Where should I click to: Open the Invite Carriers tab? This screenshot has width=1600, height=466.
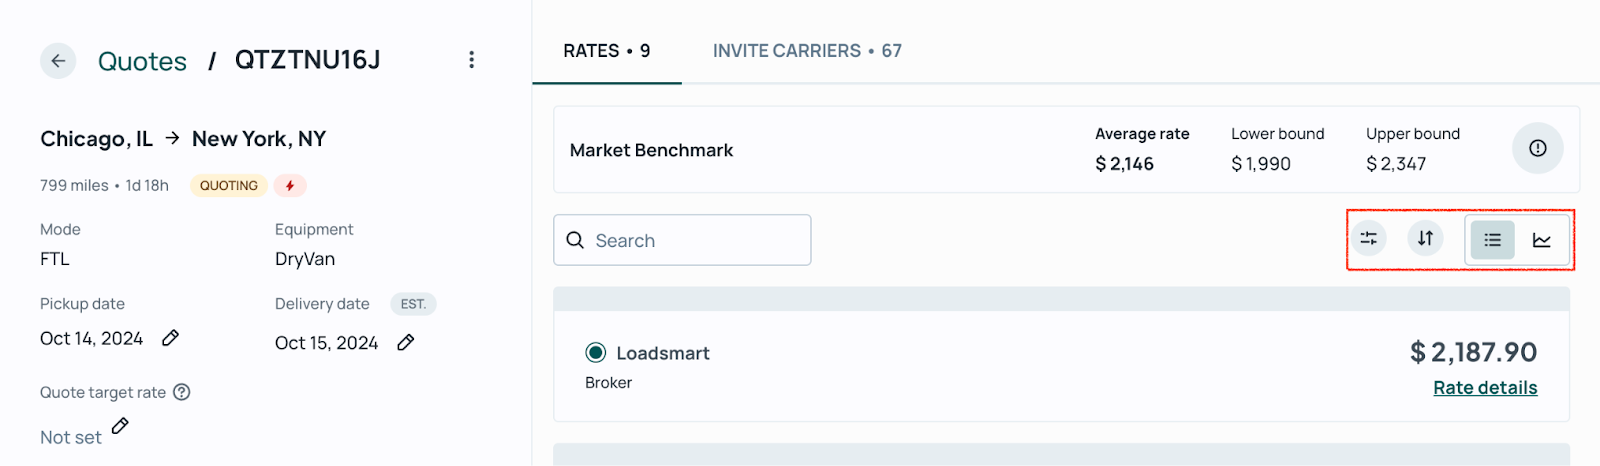click(807, 51)
